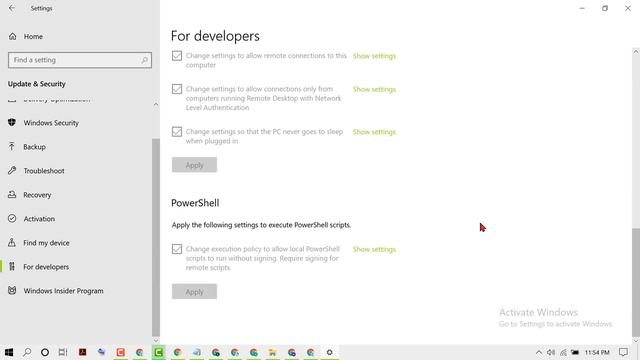640x360 pixels.
Task: Click Show settings for remote connections
Action: (374, 56)
